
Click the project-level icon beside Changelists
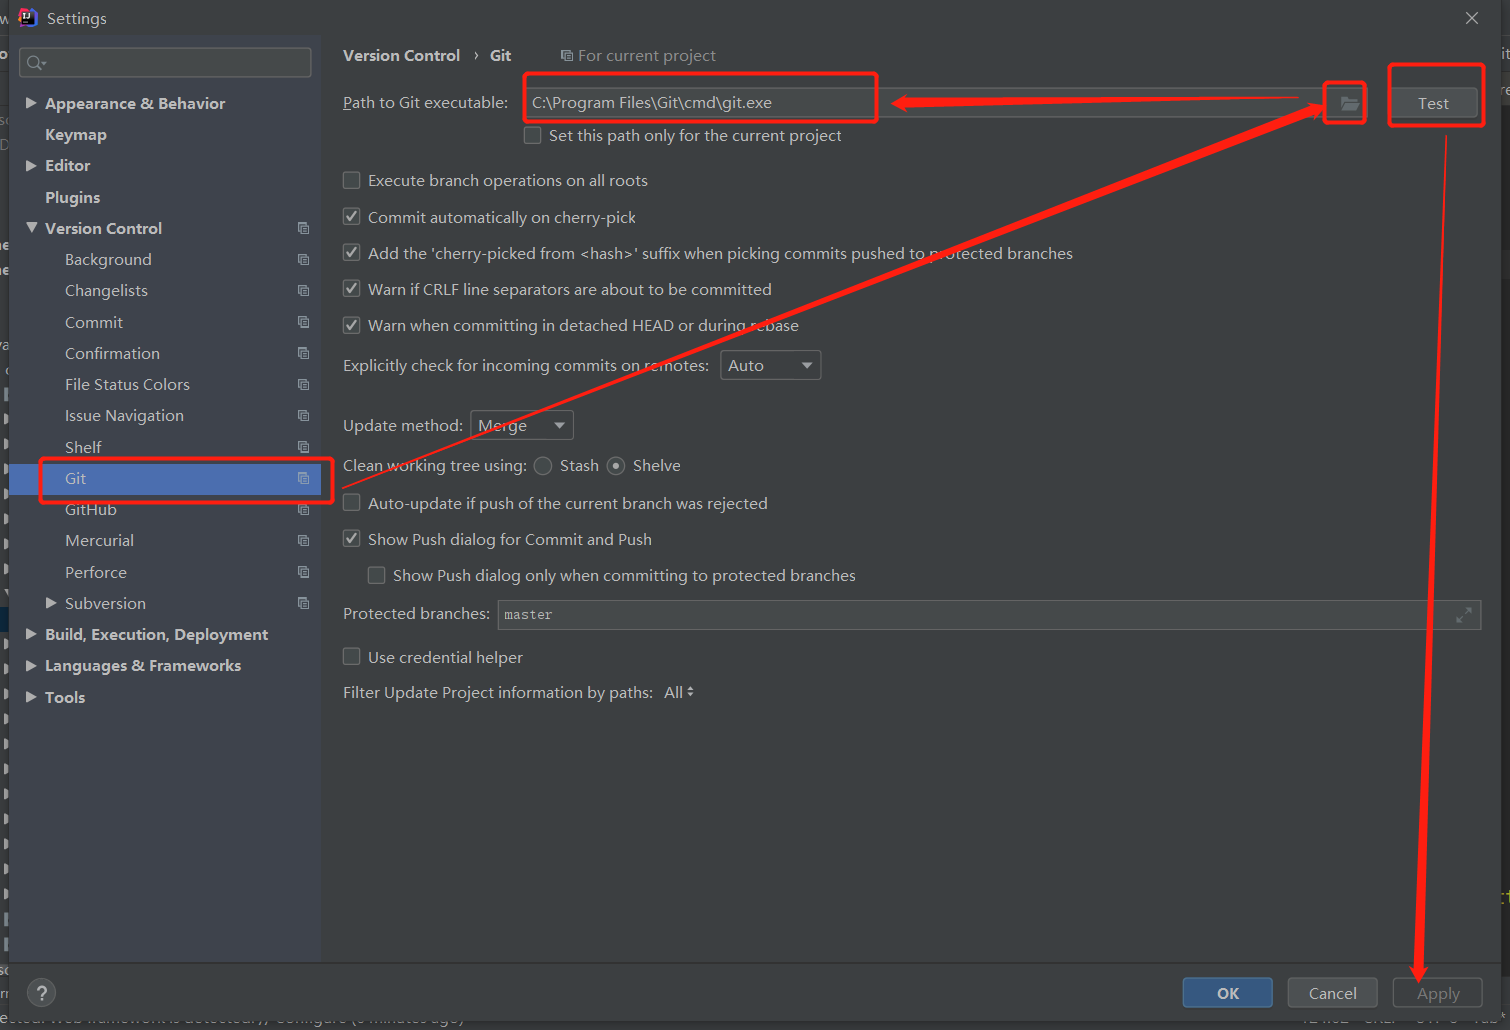pos(303,290)
